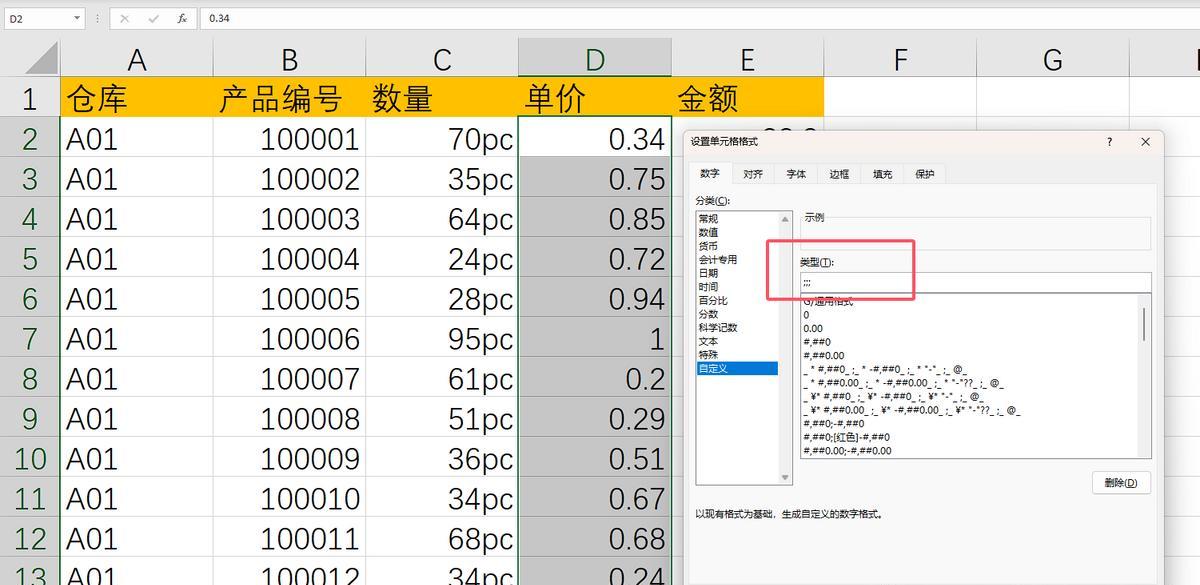Select 会计专用 category
Viewport: 1200px width, 585px height.
[x=737, y=260]
